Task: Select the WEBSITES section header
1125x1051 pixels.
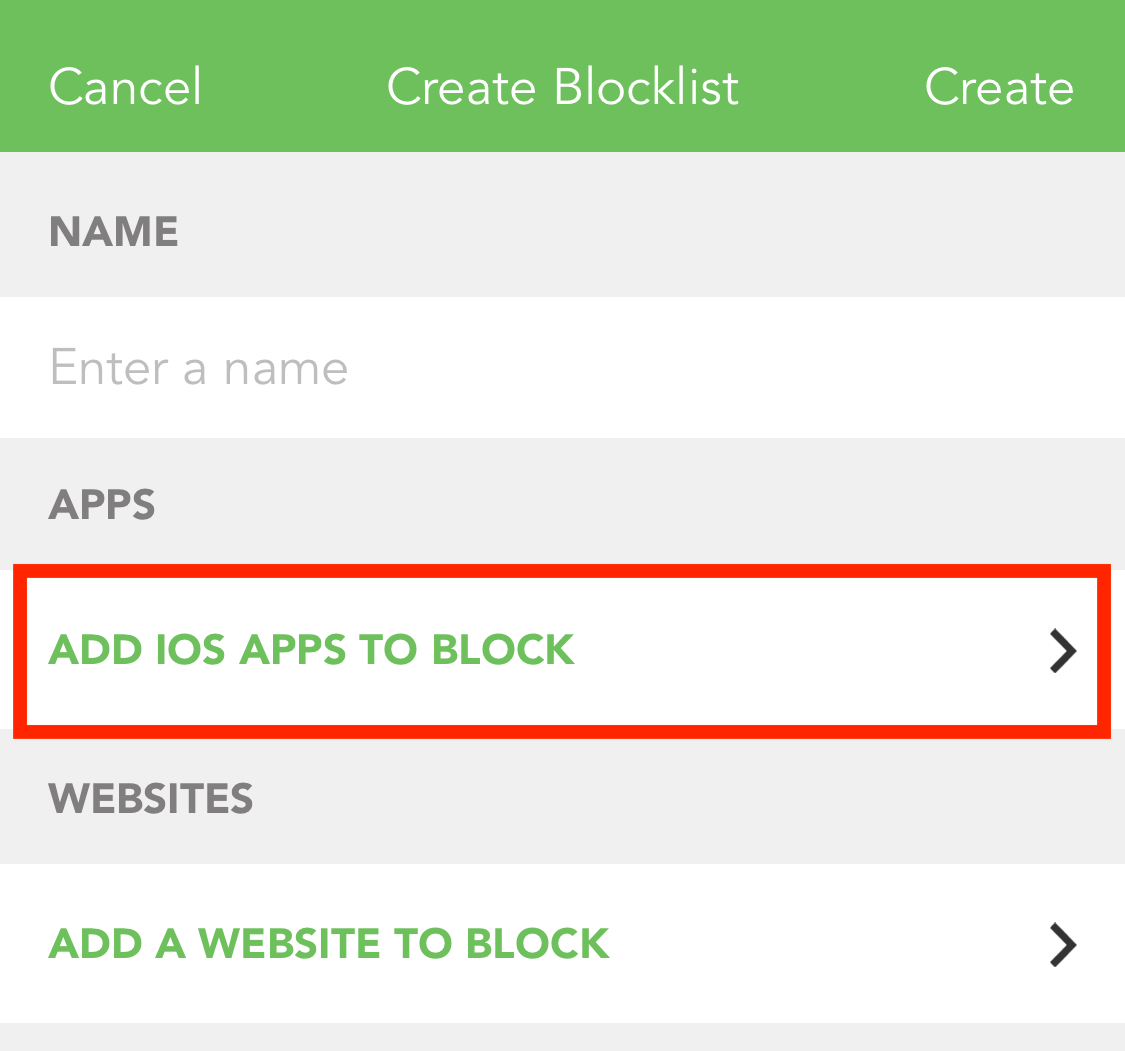Action: 150,799
